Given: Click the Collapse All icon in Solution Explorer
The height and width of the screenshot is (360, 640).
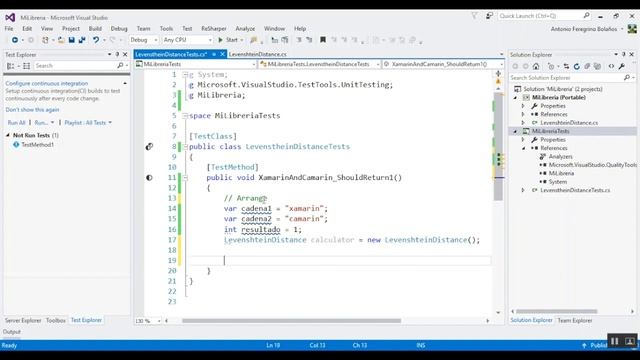Looking at the screenshot, I should click(x=587, y=66).
